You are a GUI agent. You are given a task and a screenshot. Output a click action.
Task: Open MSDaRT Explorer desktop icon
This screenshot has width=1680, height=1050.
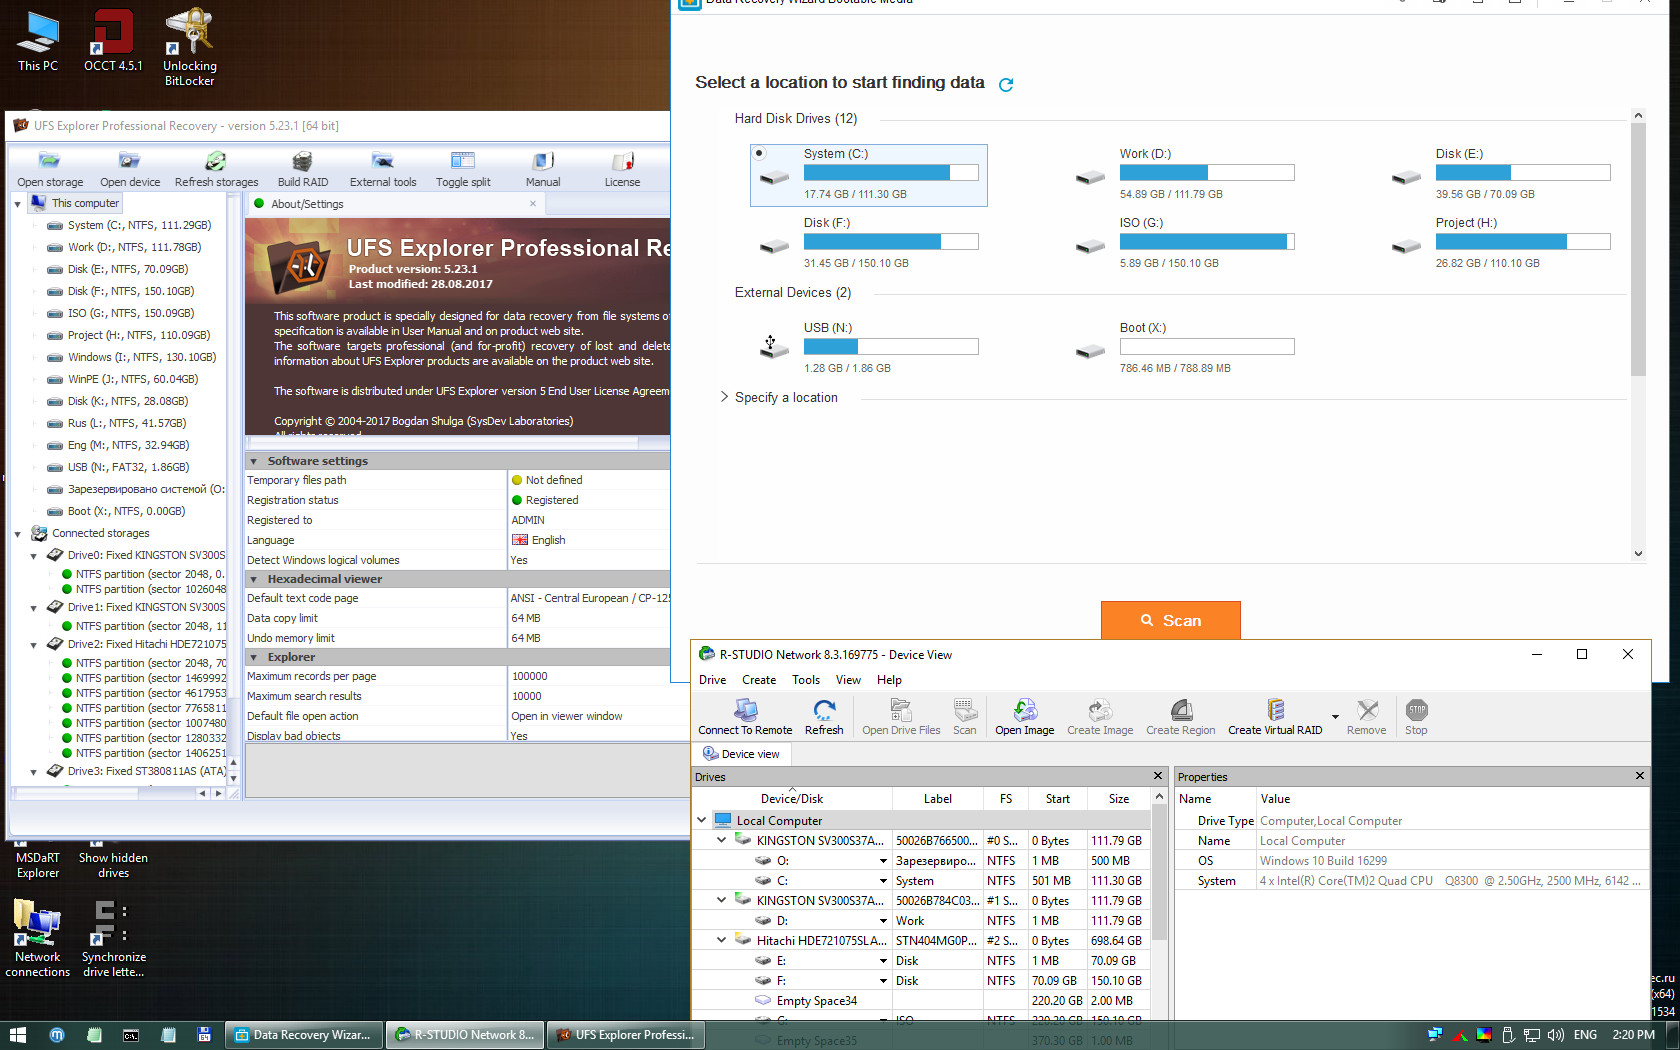(38, 864)
